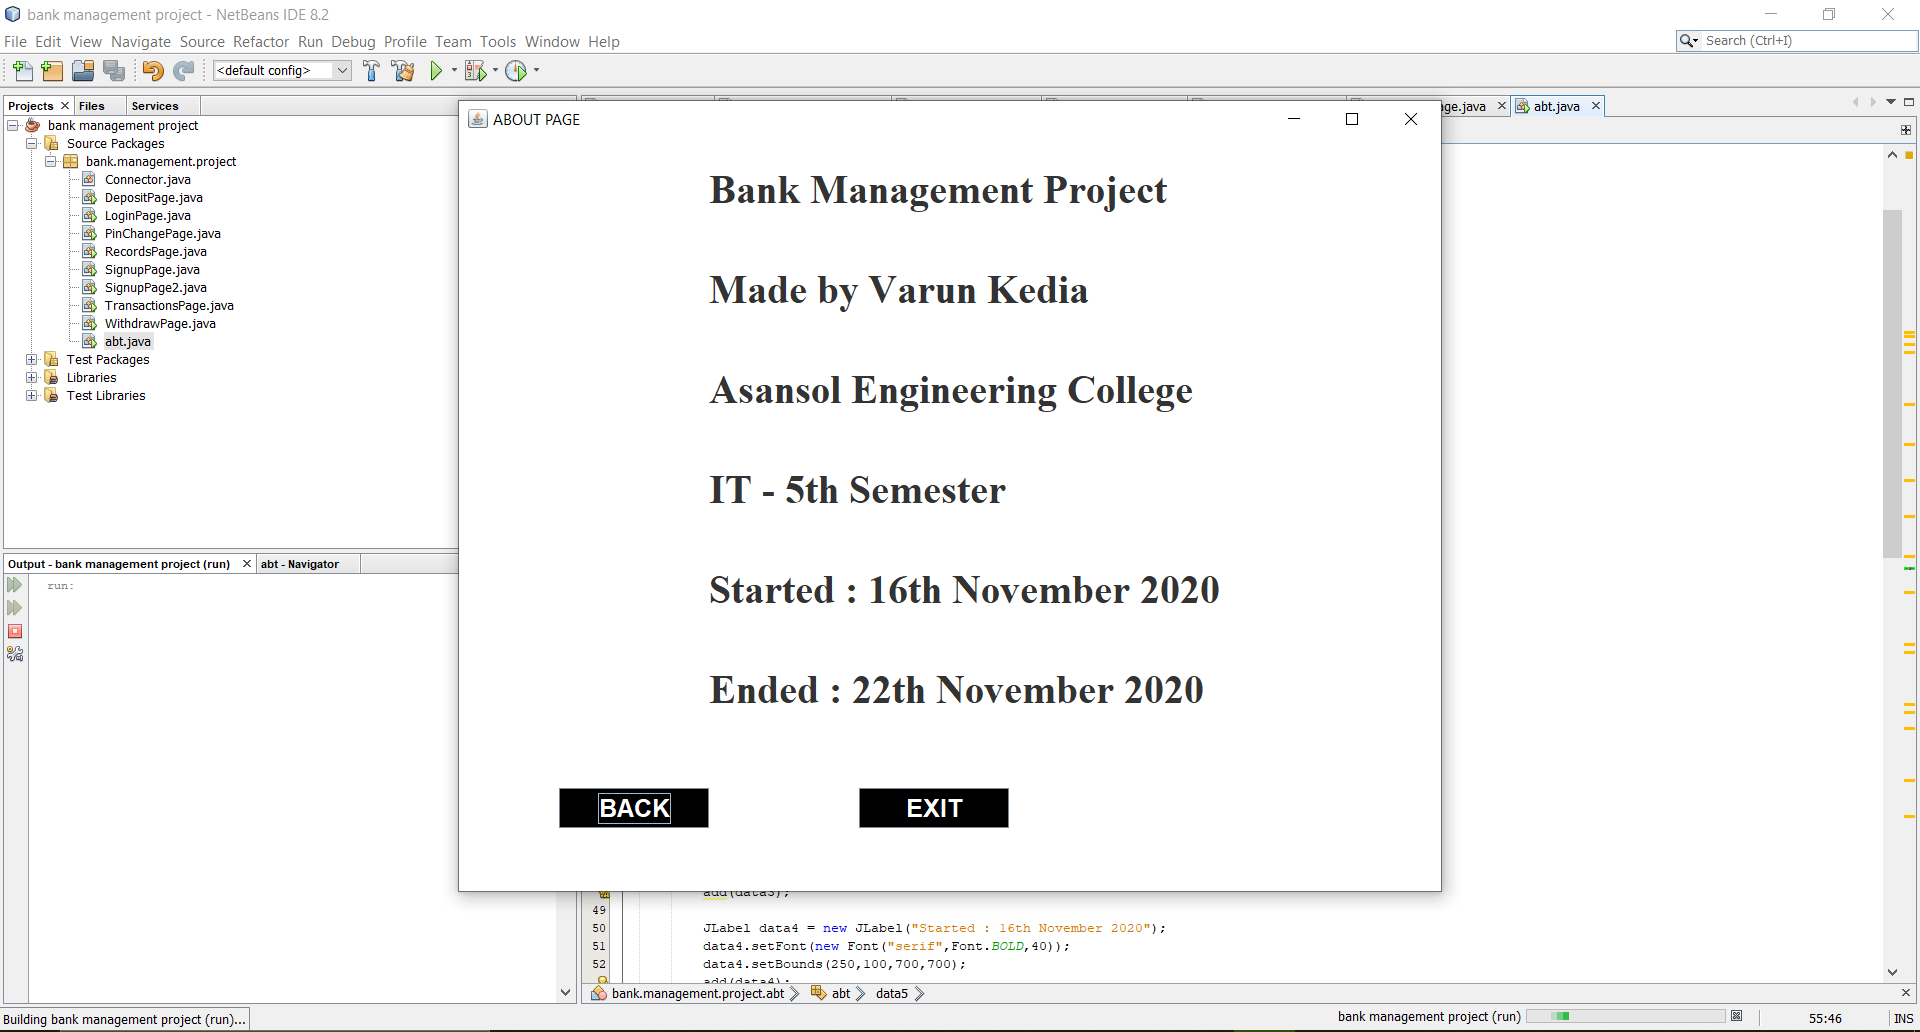Click the Undo toolbar icon
The height and width of the screenshot is (1032, 1920).
pos(152,70)
